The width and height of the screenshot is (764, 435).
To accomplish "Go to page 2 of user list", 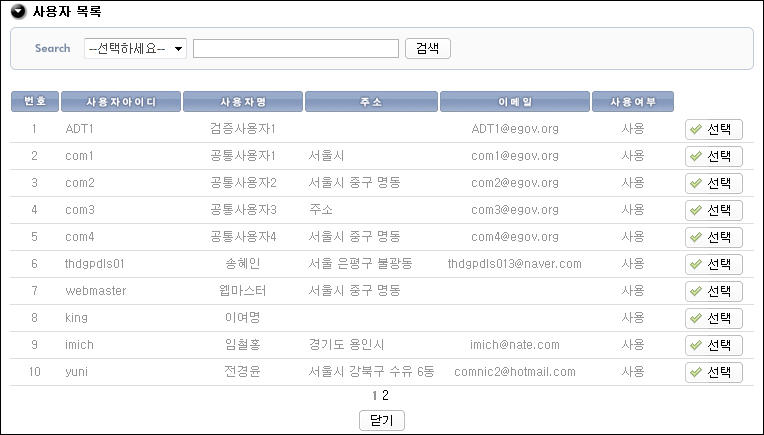I will click(x=386, y=396).
